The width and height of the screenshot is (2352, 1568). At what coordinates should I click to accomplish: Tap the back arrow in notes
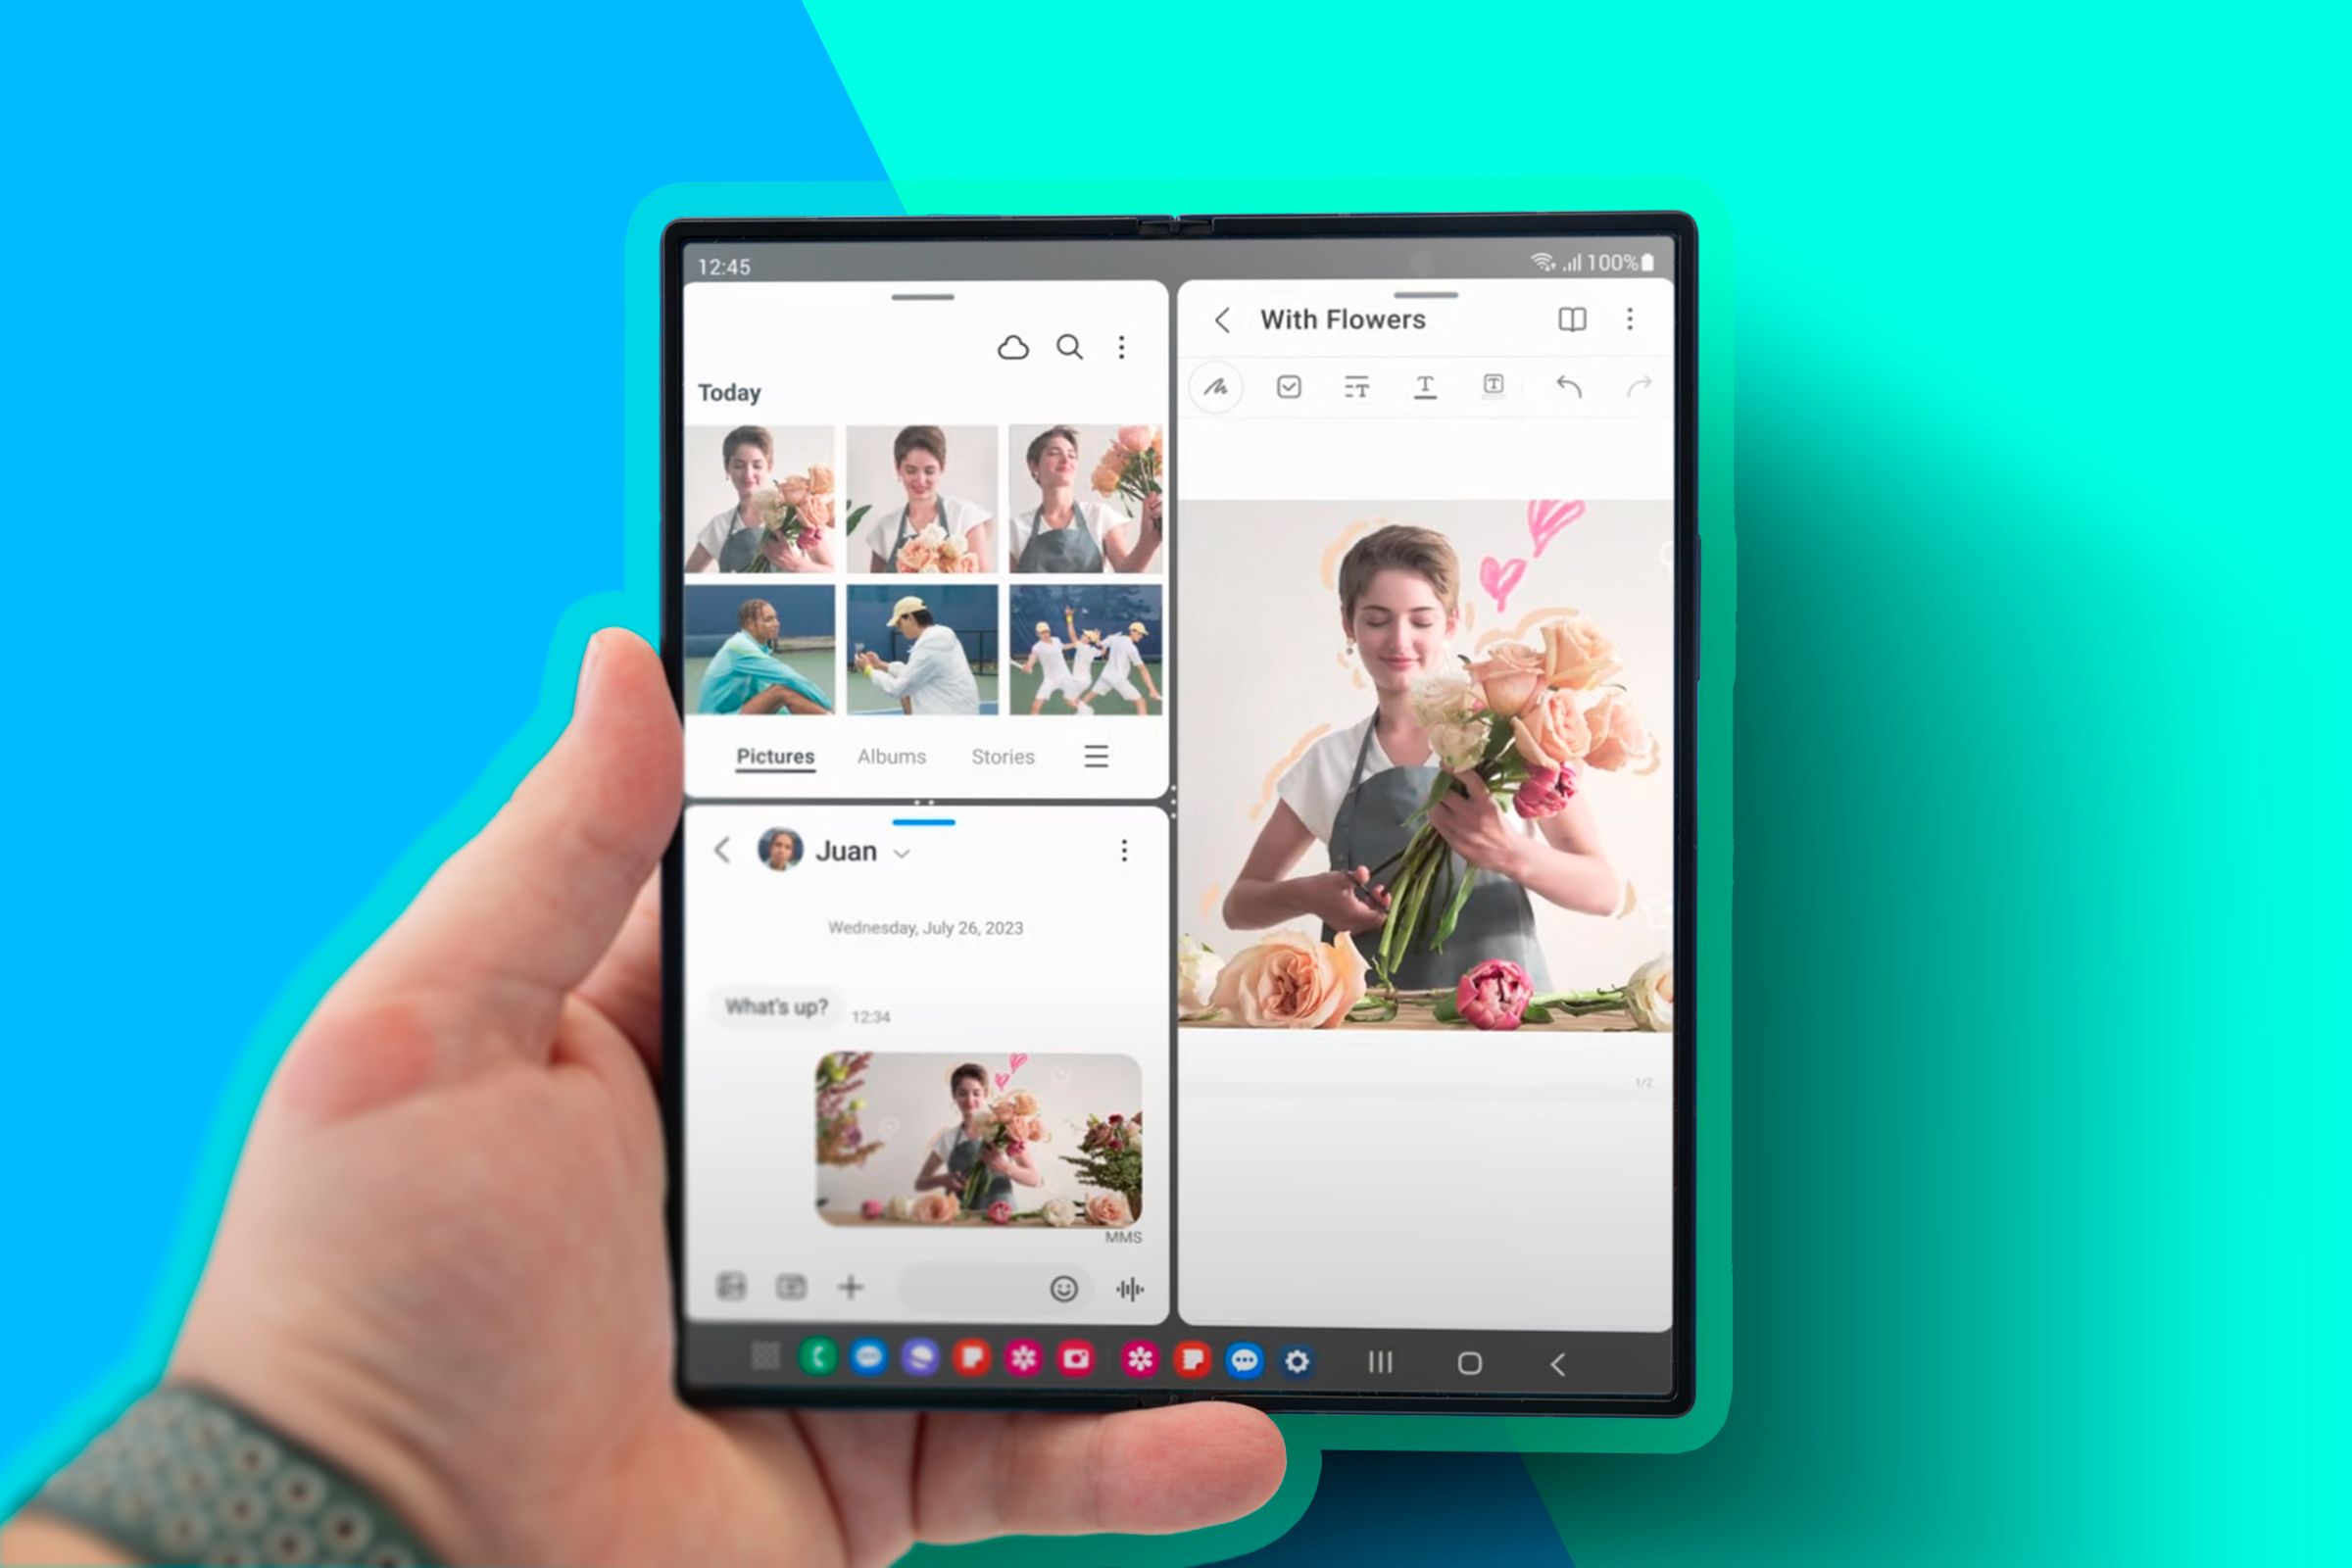[1225, 318]
